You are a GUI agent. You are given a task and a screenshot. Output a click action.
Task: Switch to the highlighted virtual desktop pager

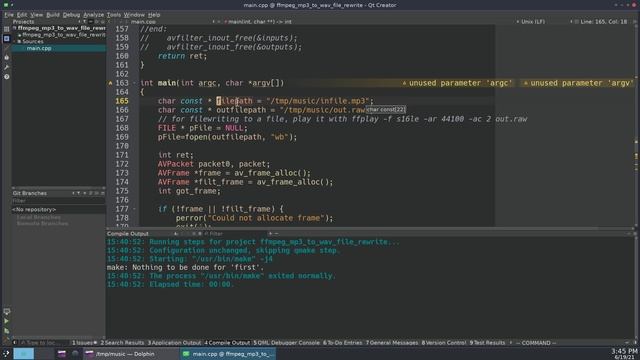24,353
